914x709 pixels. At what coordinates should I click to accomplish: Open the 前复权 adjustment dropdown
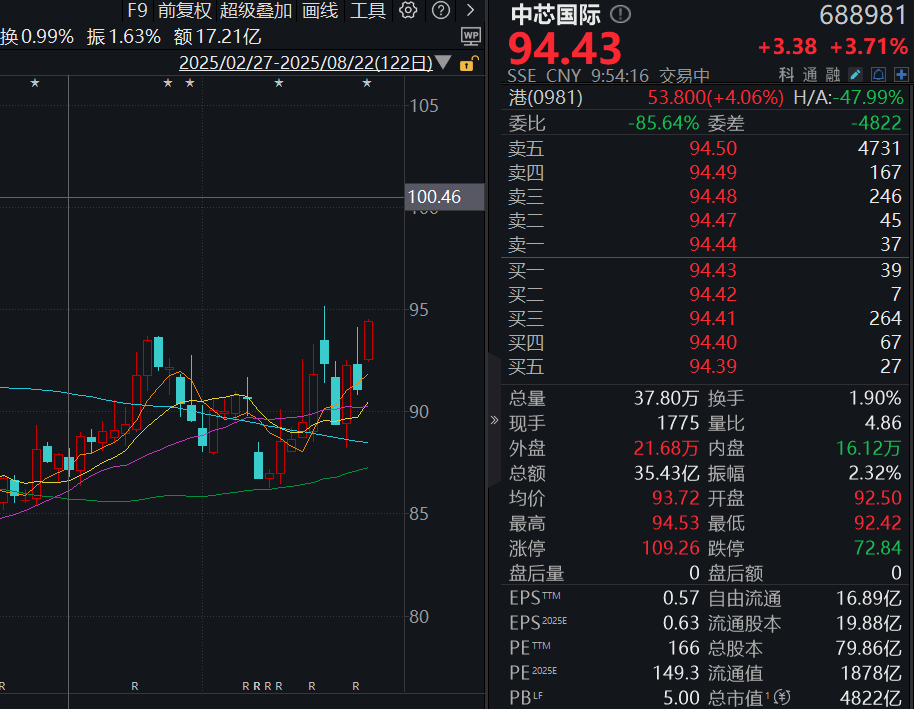[x=185, y=10]
